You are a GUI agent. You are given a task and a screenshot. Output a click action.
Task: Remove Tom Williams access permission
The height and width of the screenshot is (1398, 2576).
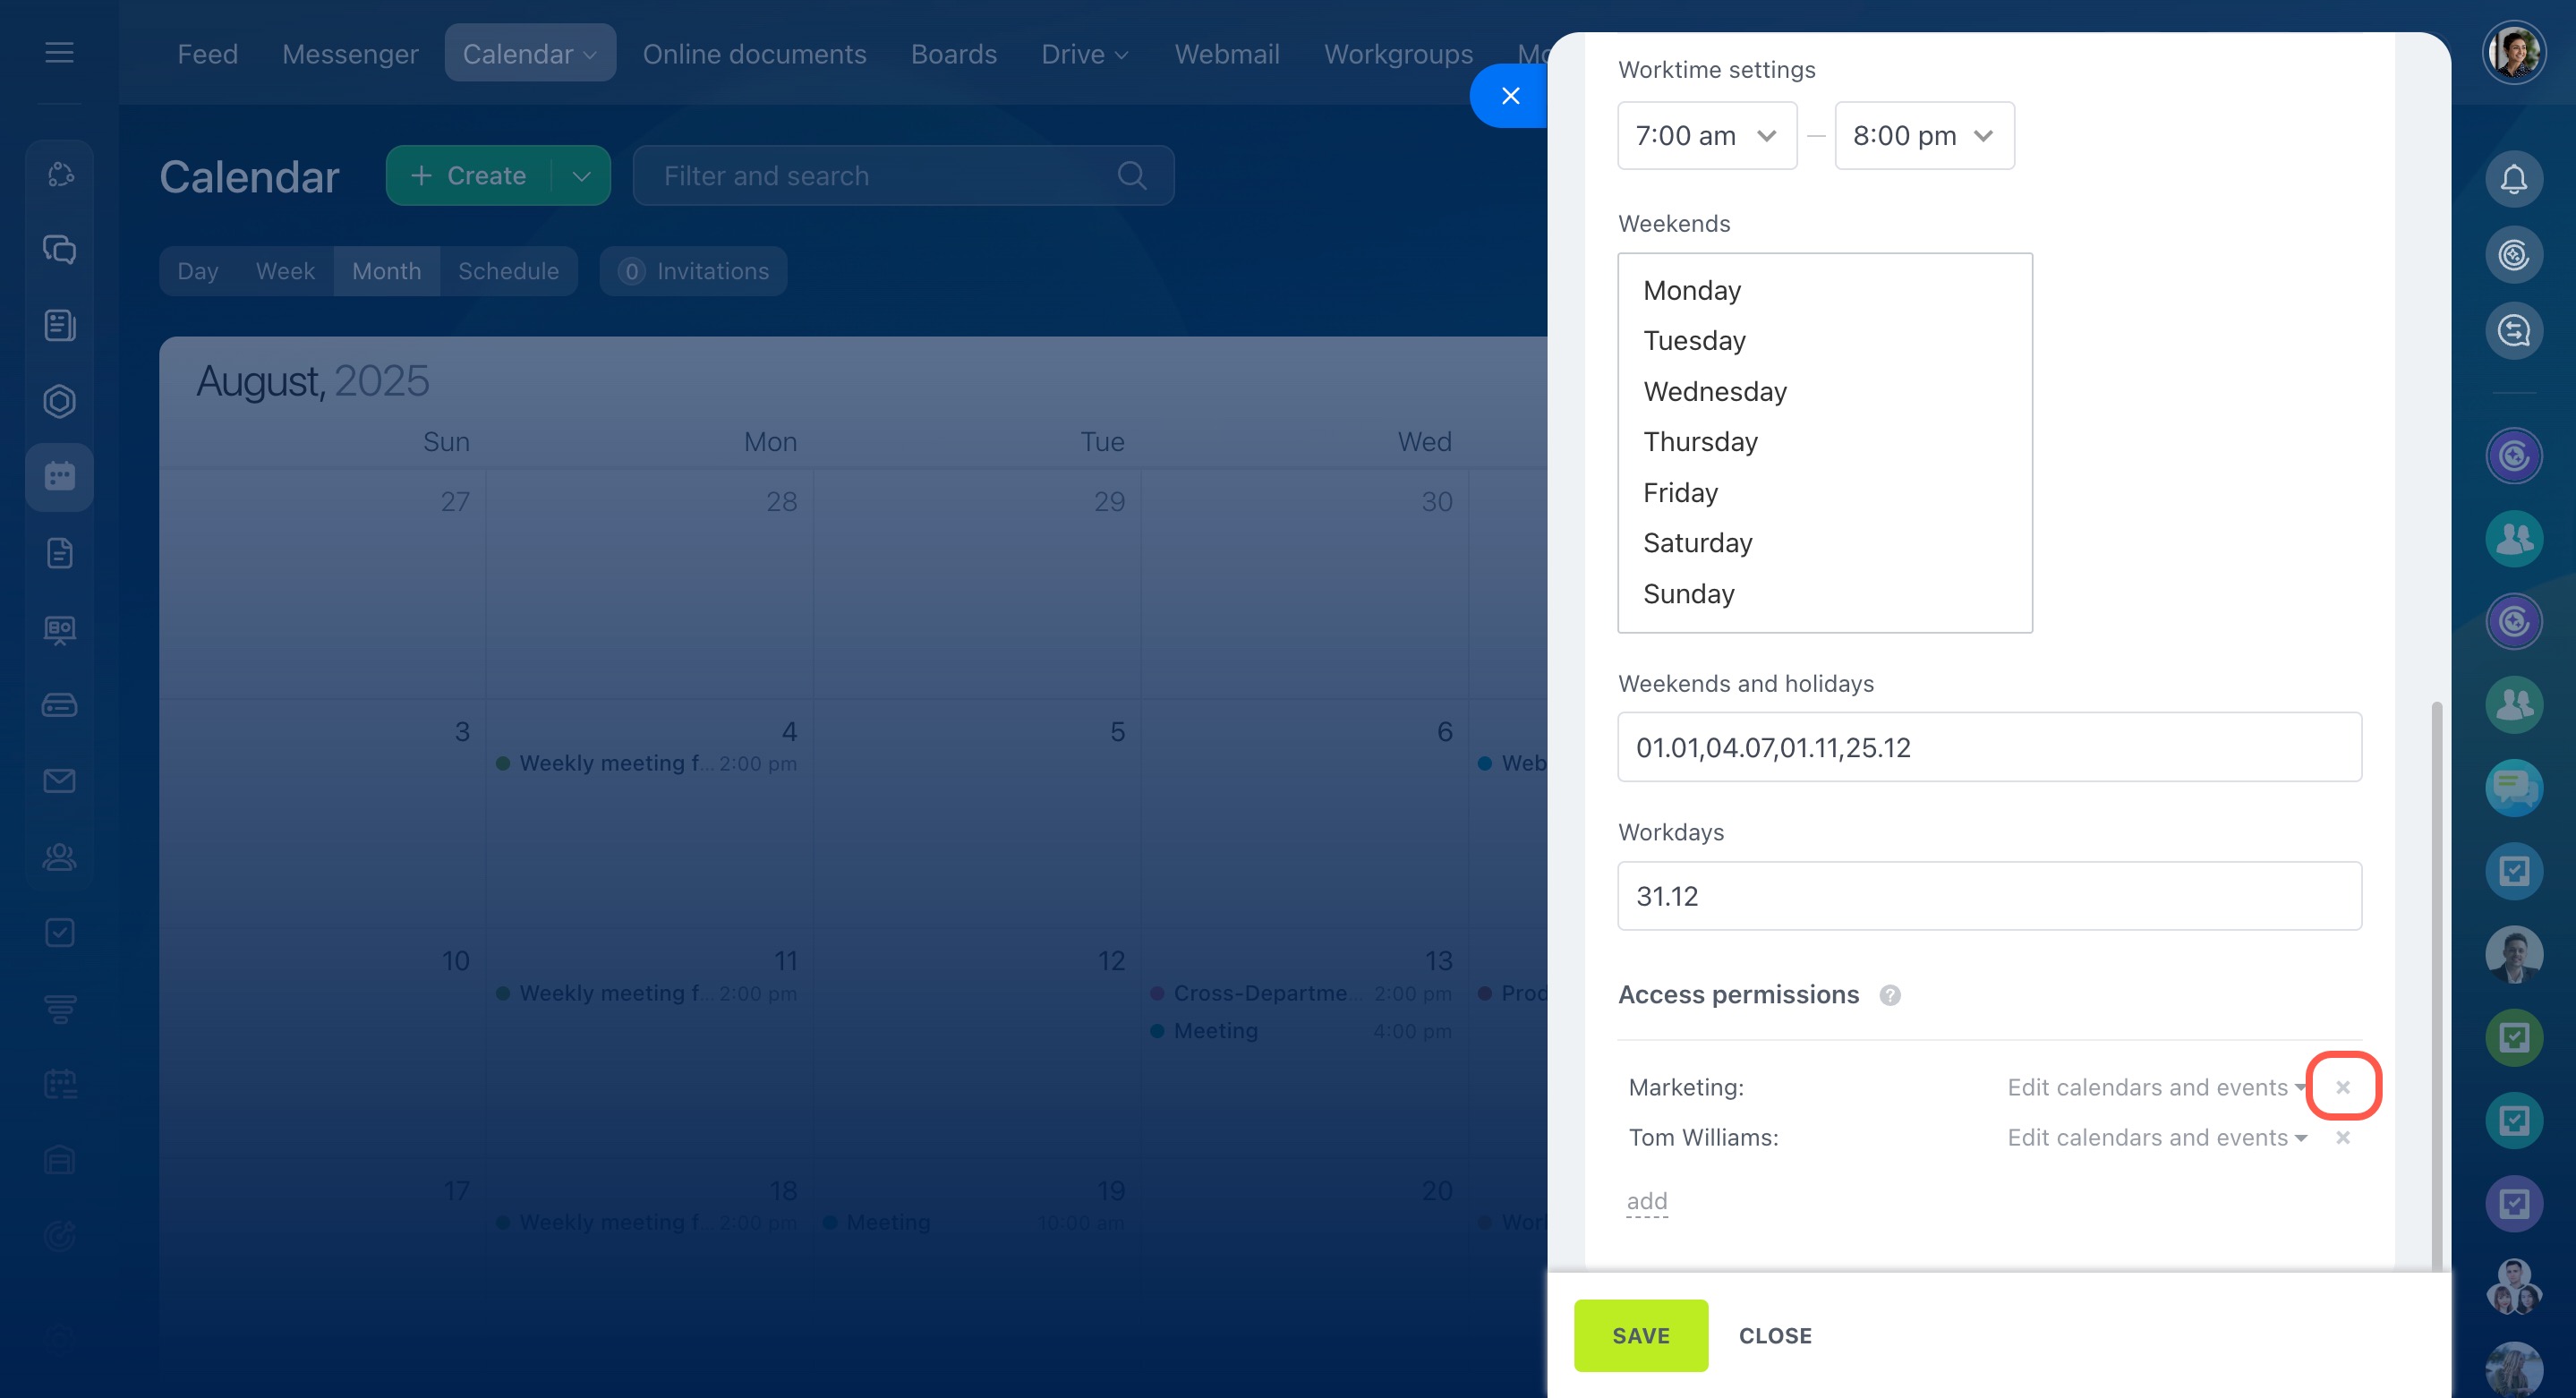click(x=2342, y=1138)
